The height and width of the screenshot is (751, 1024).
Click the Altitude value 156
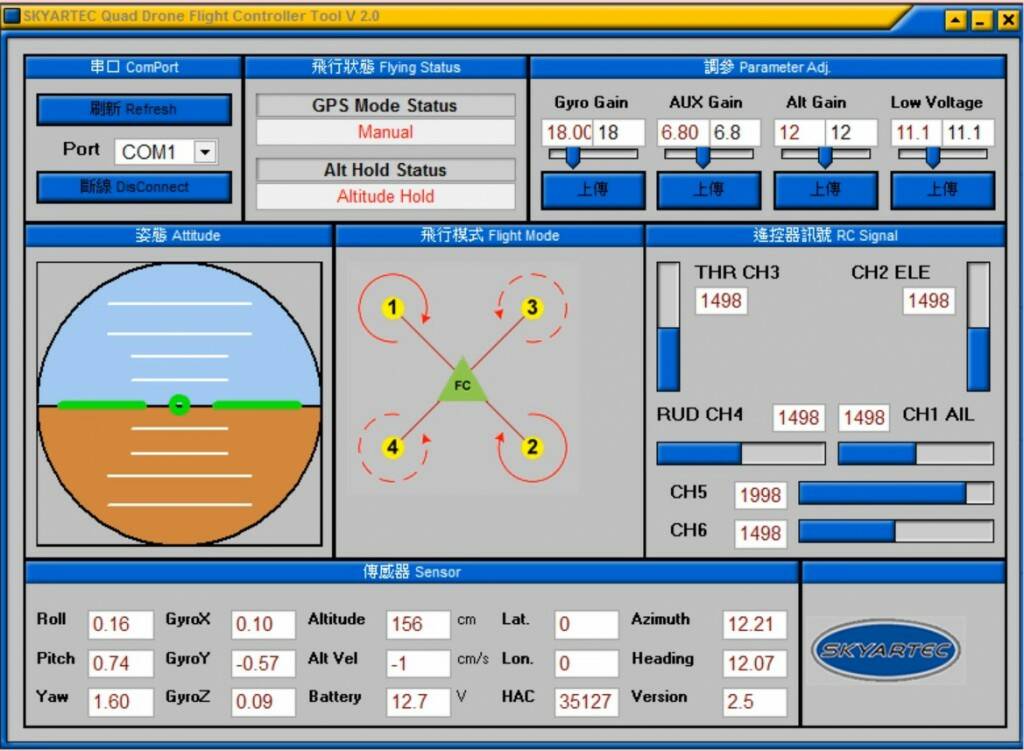click(418, 624)
